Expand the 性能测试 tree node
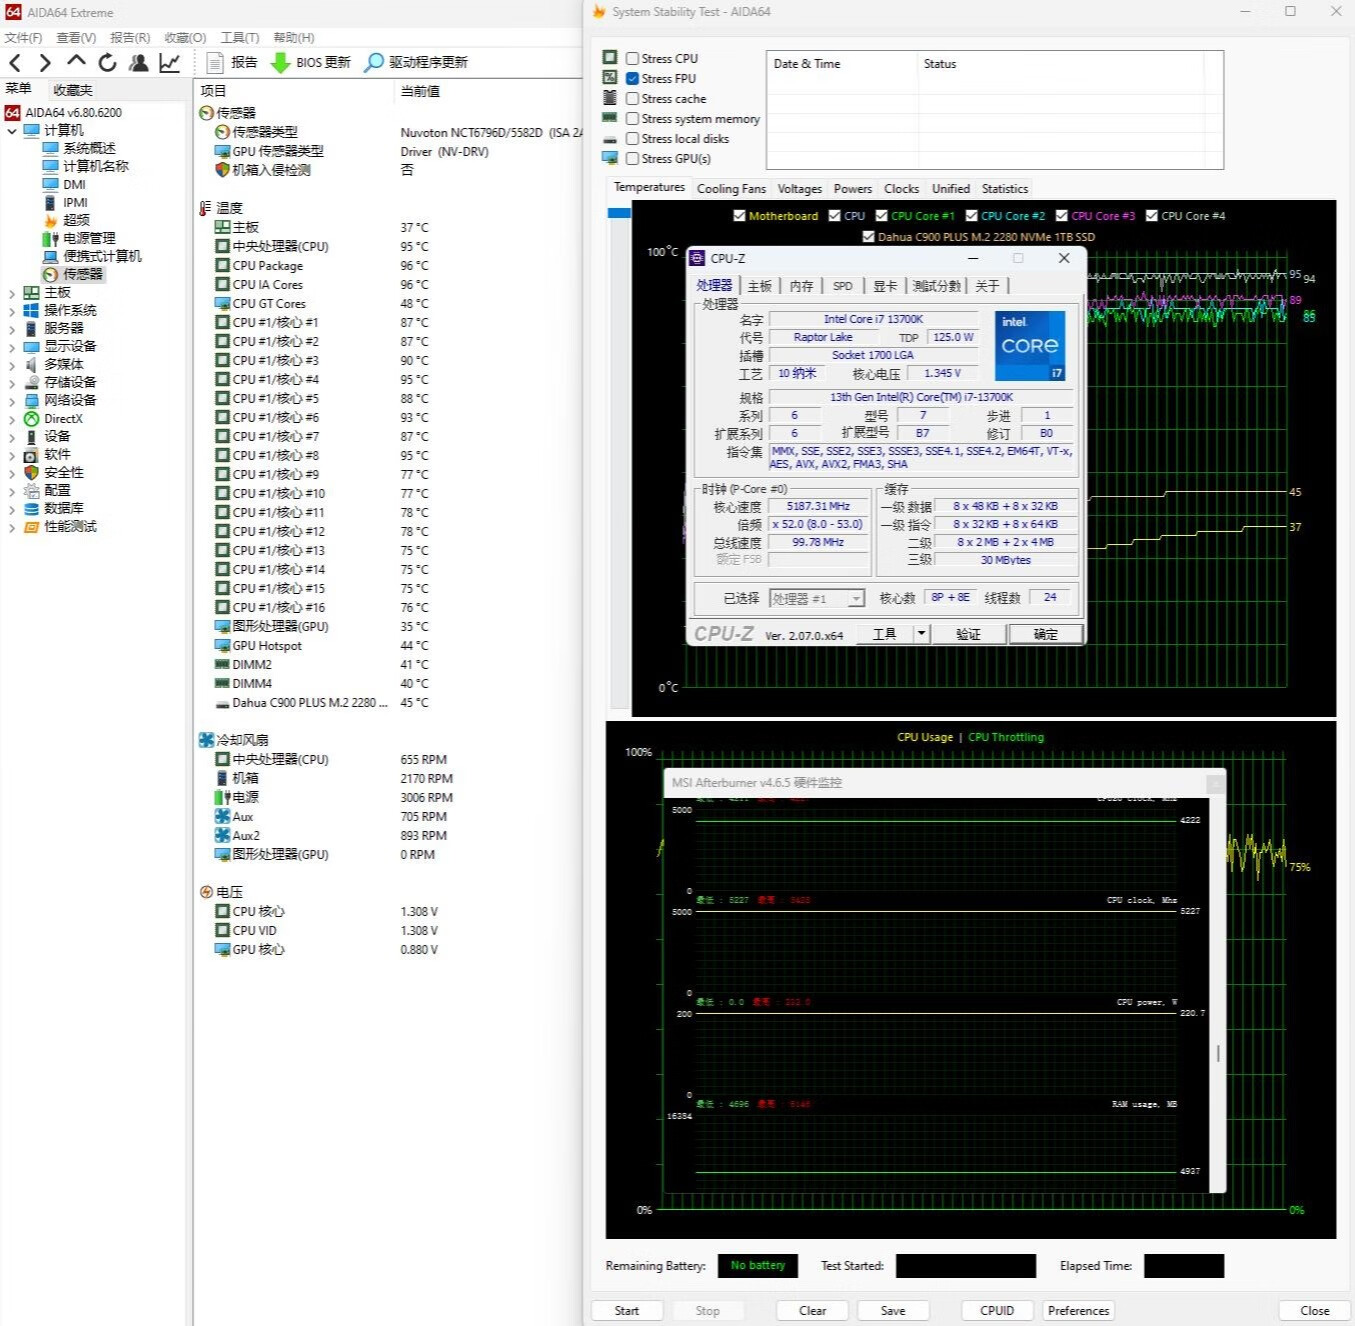Image resolution: width=1355 pixels, height=1326 pixels. [x=11, y=527]
